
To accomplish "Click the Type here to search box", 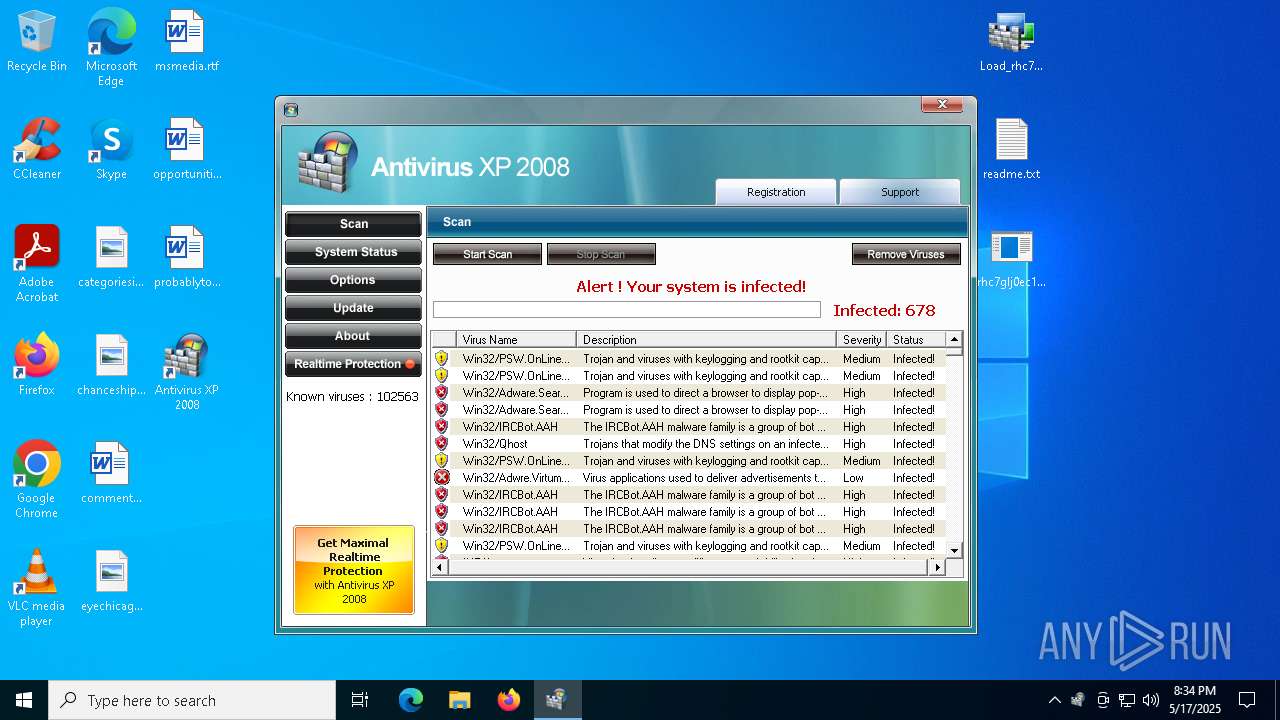I will pos(192,700).
